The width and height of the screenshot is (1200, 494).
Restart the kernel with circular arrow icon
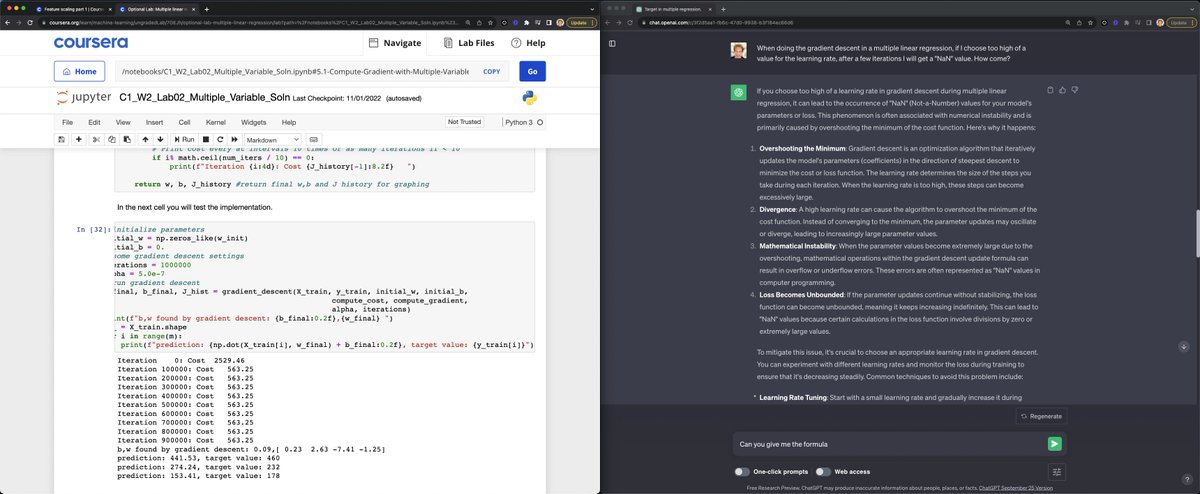click(x=218, y=139)
